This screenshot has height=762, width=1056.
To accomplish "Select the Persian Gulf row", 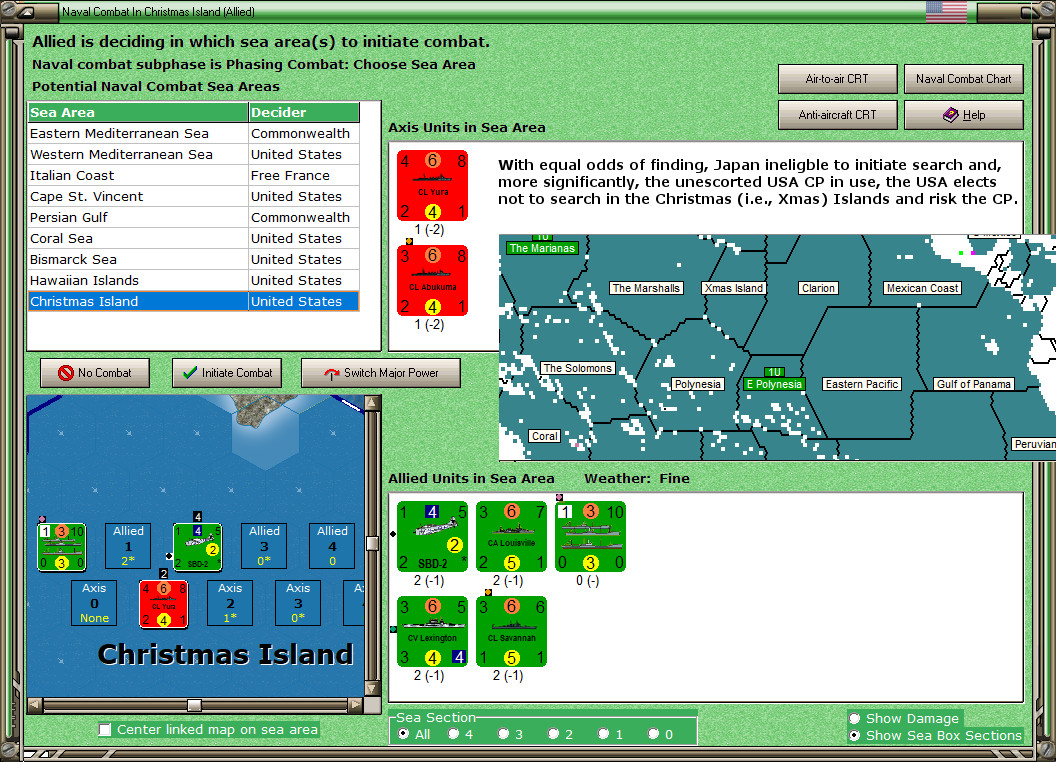I will [193, 217].
